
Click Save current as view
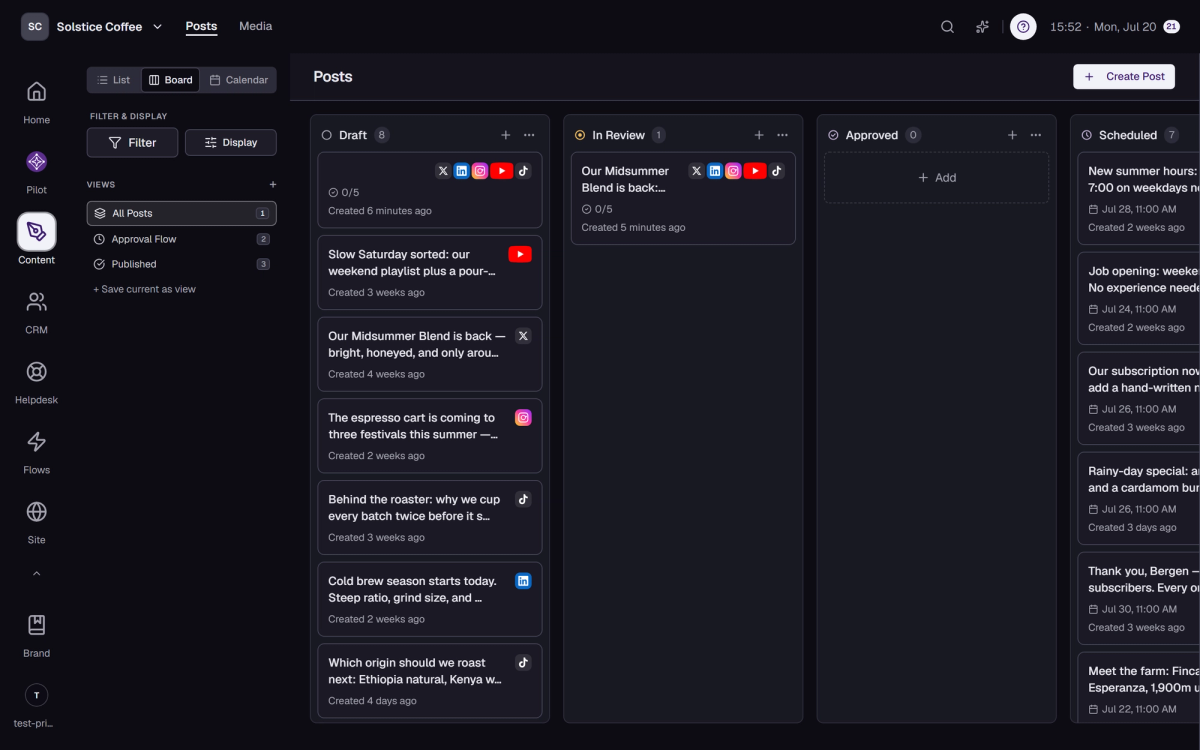click(145, 289)
